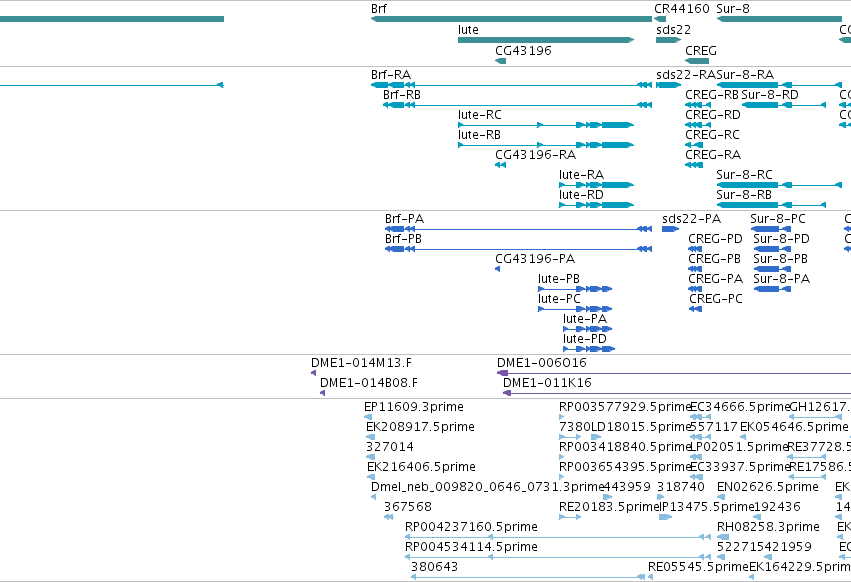Click the DME1-014M13.F clone label
The width and height of the screenshot is (851, 582).
(361, 363)
